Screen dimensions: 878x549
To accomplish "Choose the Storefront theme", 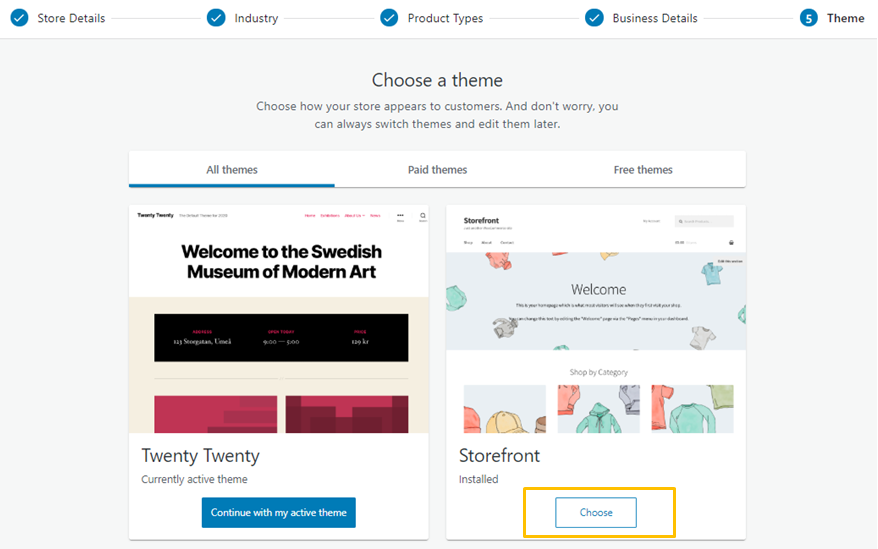I will [596, 513].
